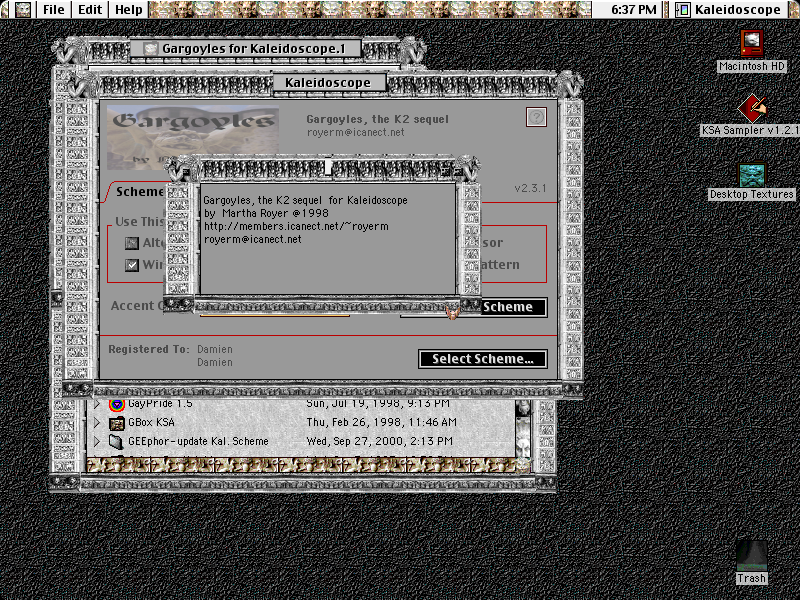800x600 pixels.
Task: Click the "GEEphor-update Kal. Scheme" file name
Action: click(198, 441)
